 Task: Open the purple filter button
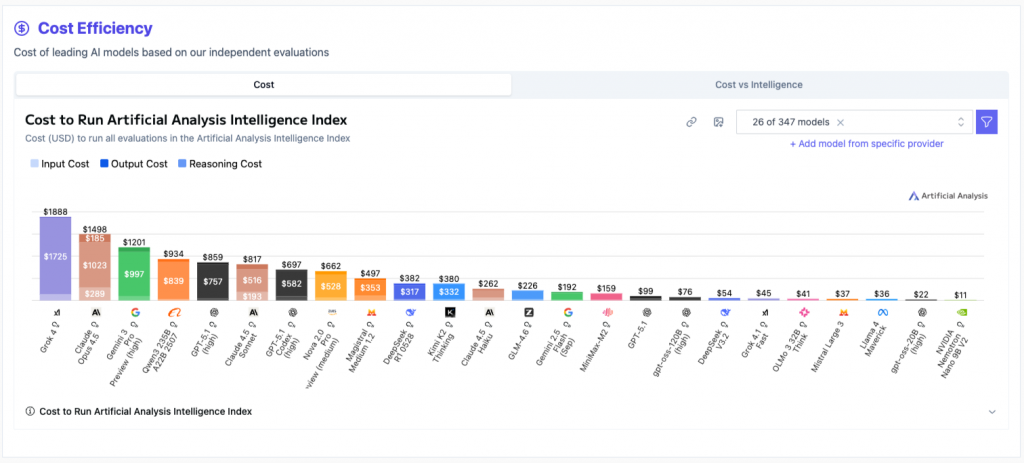(986, 122)
